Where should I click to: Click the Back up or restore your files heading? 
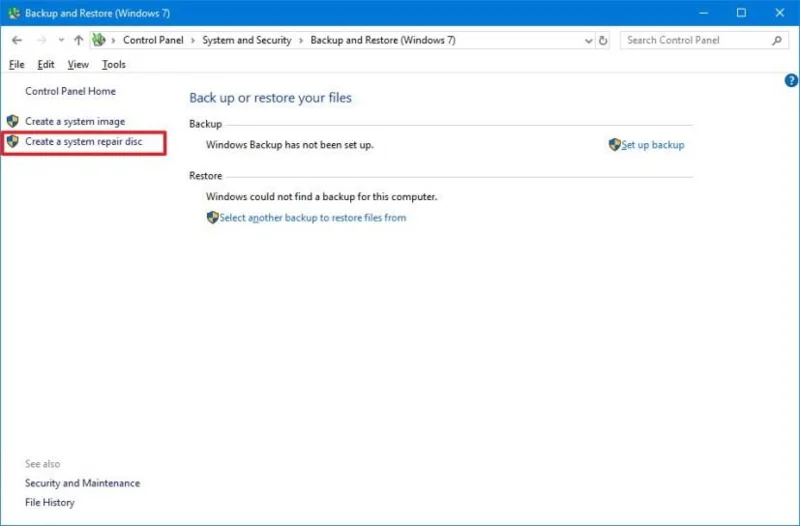(270, 98)
